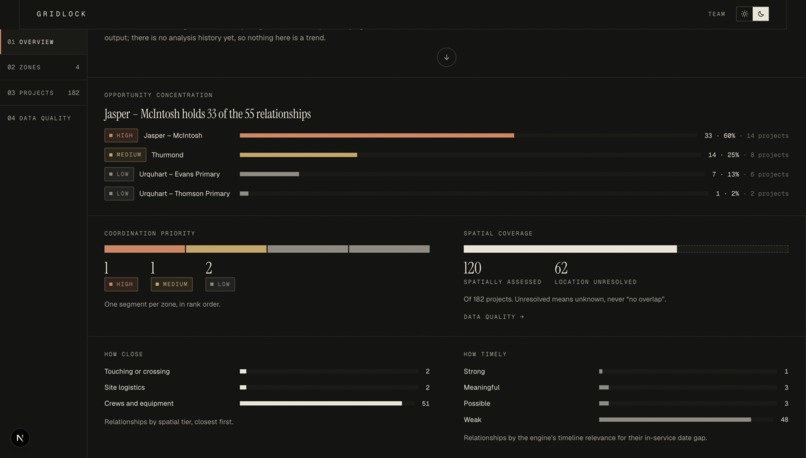Click the Strong timeliness row
Viewport: 806px width, 458px height.
point(626,371)
